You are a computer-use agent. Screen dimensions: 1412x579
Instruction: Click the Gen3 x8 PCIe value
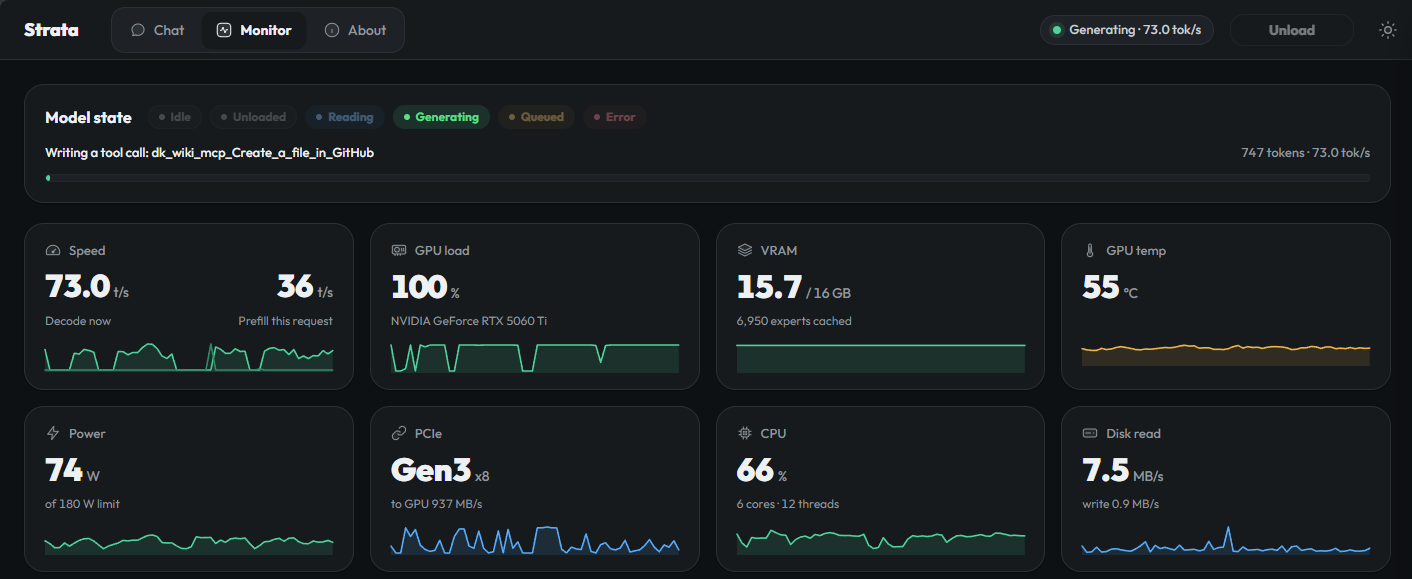point(440,470)
